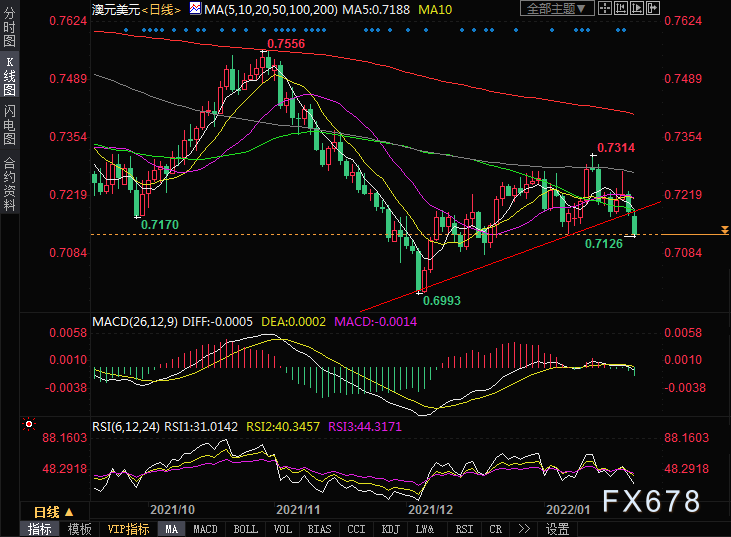This screenshot has height=537, width=731.
Task: Select the BIAS indicator button
Action: click(x=319, y=529)
